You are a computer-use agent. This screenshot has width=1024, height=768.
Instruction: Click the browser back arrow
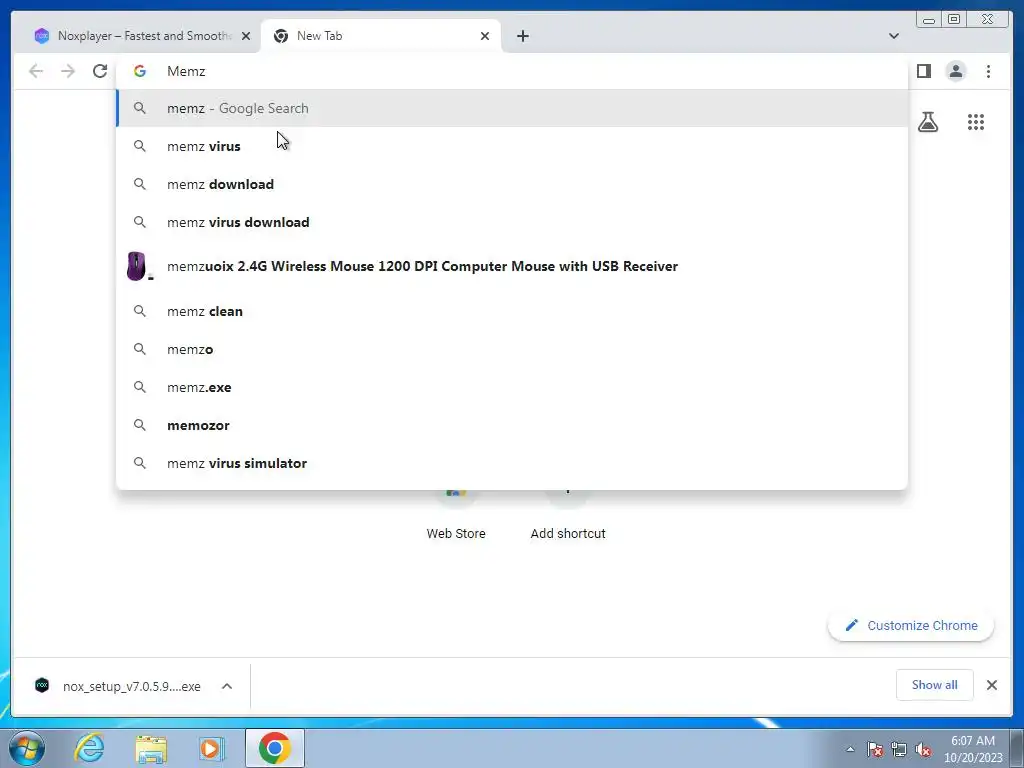coord(36,71)
